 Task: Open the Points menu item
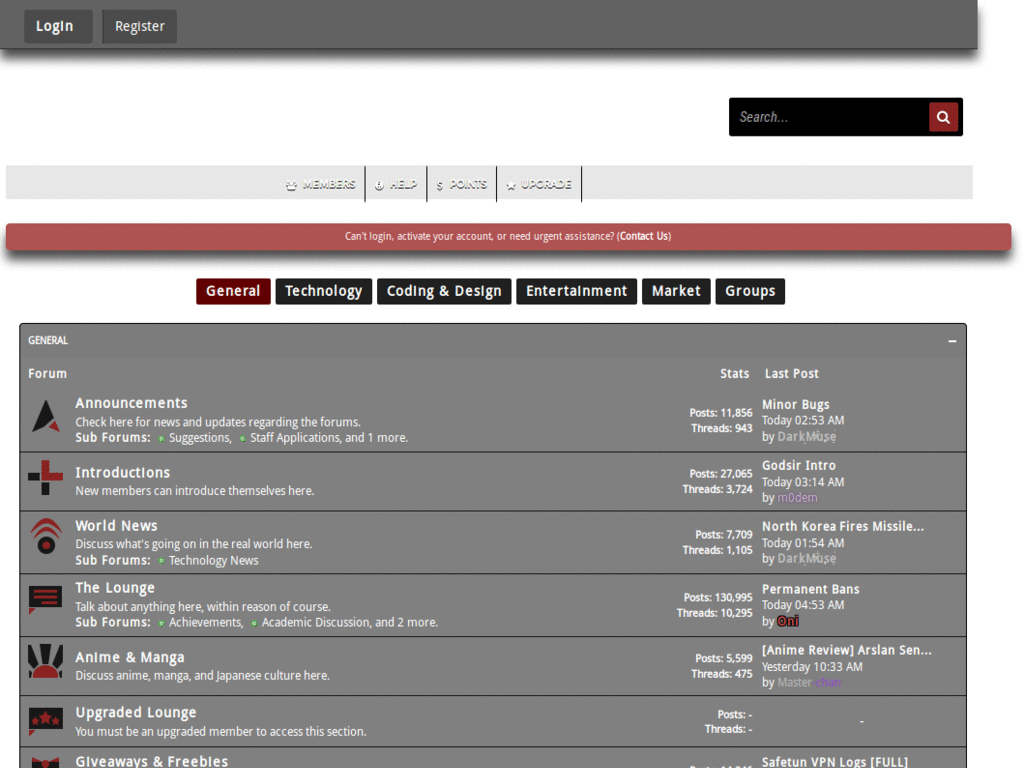pos(462,185)
